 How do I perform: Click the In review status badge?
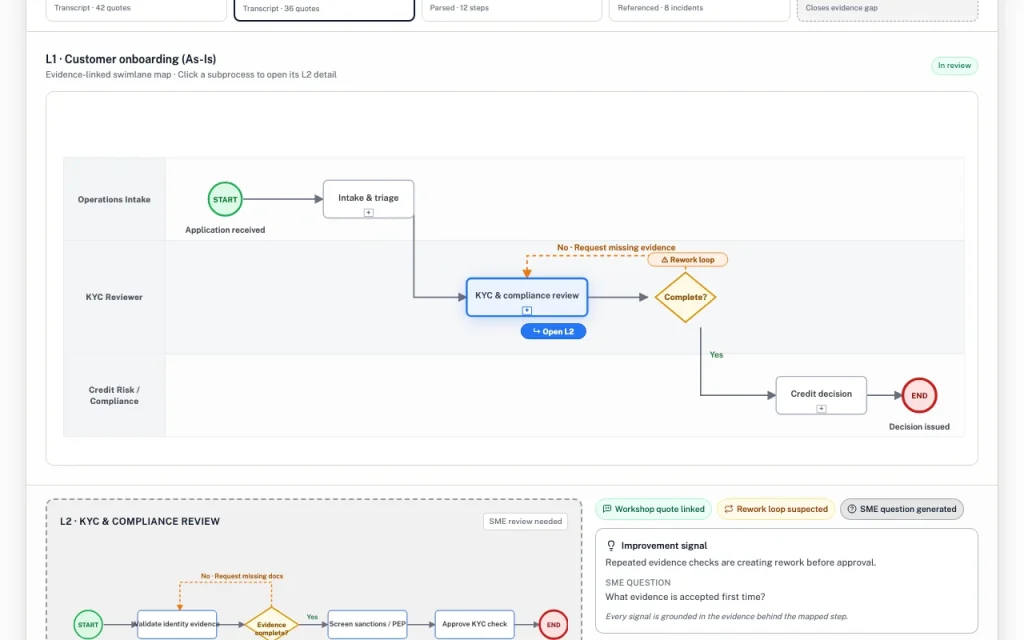(x=954, y=65)
